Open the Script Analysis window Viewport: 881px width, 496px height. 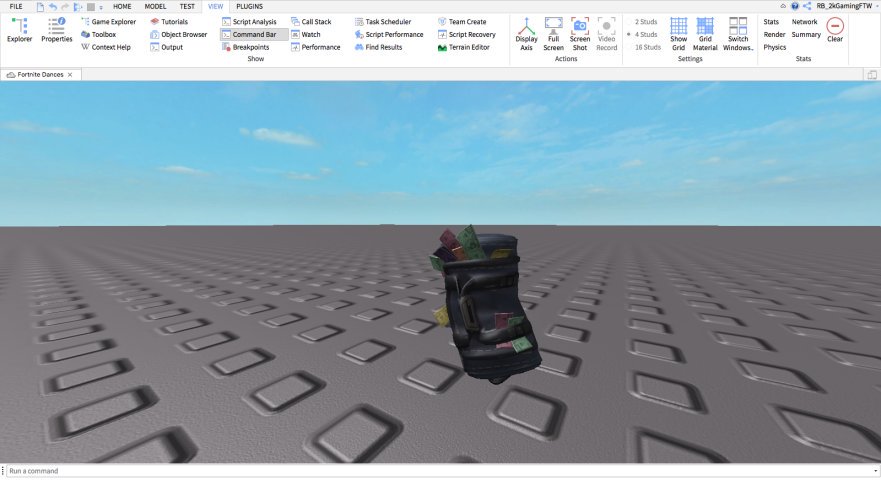coord(249,21)
